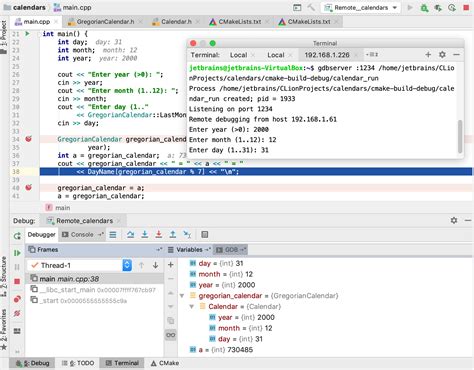Image resolution: width=474 pixels, height=370 pixels.
Task: Open Thread-1 selector dropdown
Action: coord(127,265)
